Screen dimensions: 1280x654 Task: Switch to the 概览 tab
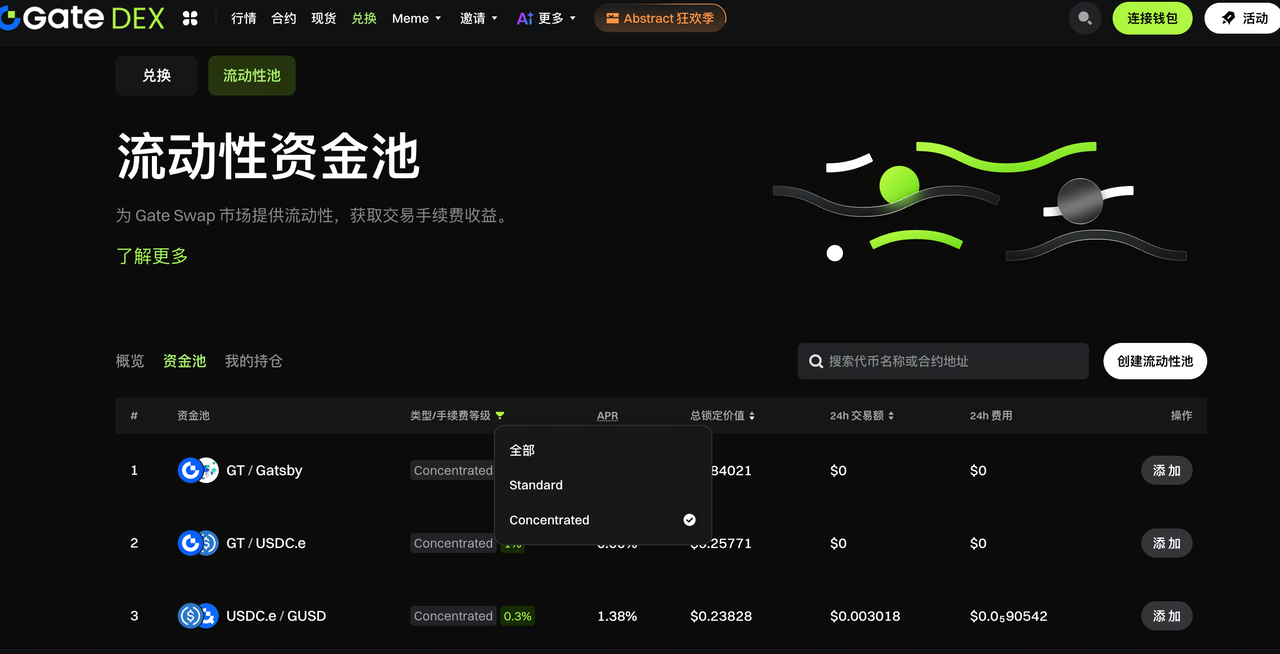coord(130,361)
